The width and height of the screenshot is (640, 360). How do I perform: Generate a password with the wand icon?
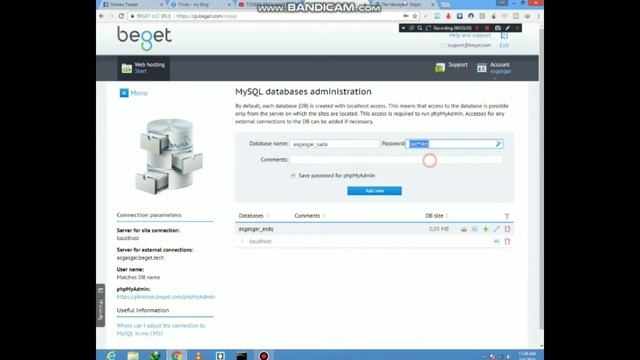click(x=498, y=144)
